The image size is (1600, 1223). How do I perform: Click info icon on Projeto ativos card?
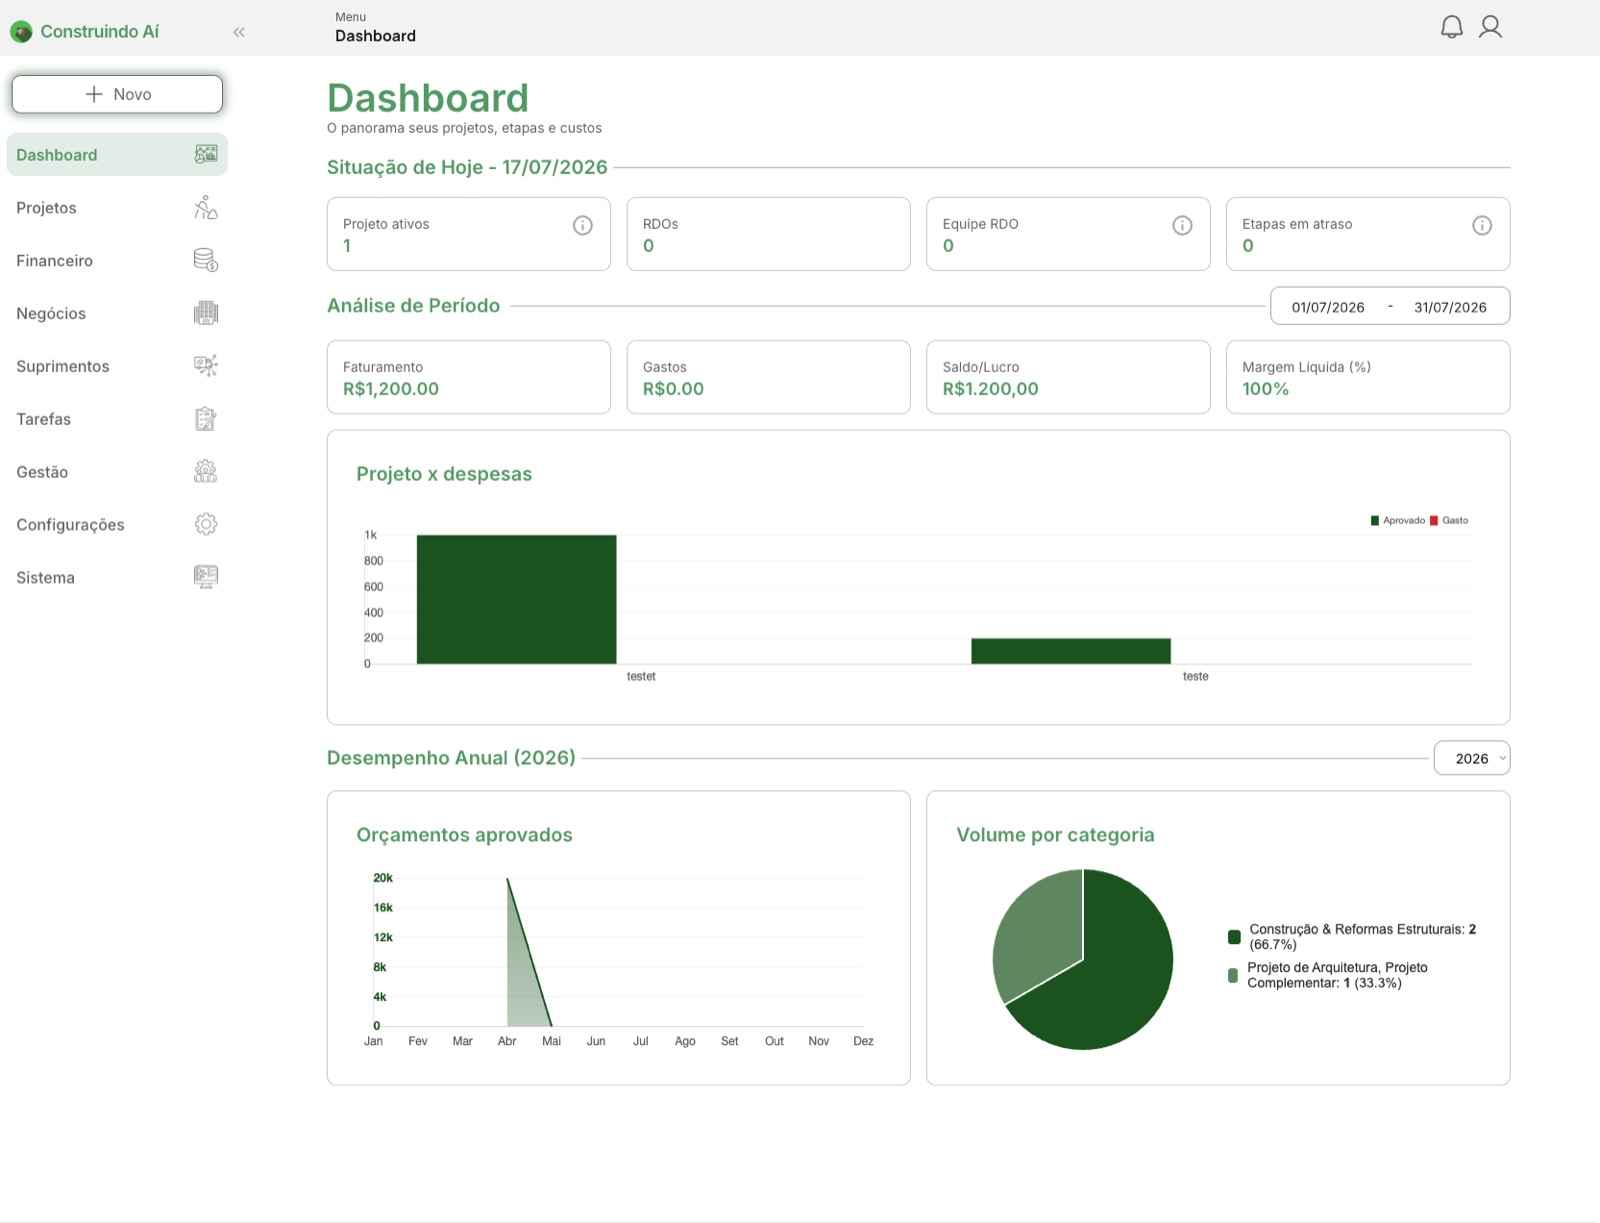tap(582, 226)
